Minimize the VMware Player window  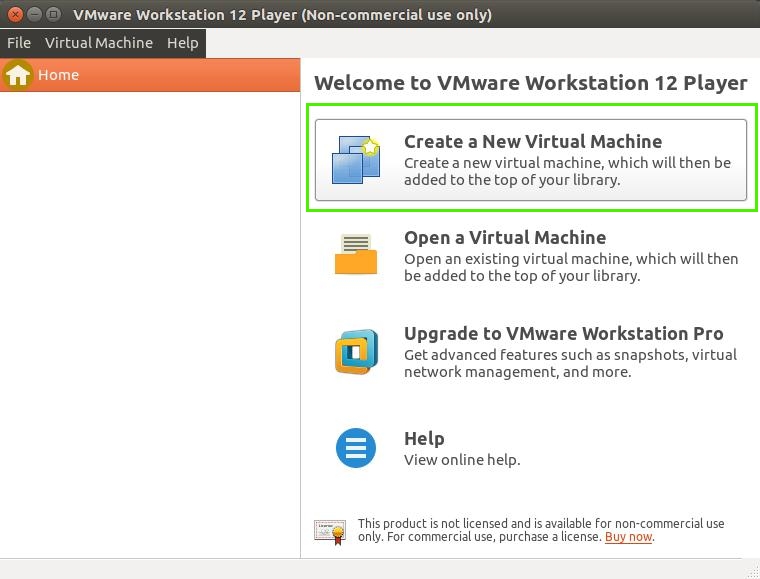34,15
